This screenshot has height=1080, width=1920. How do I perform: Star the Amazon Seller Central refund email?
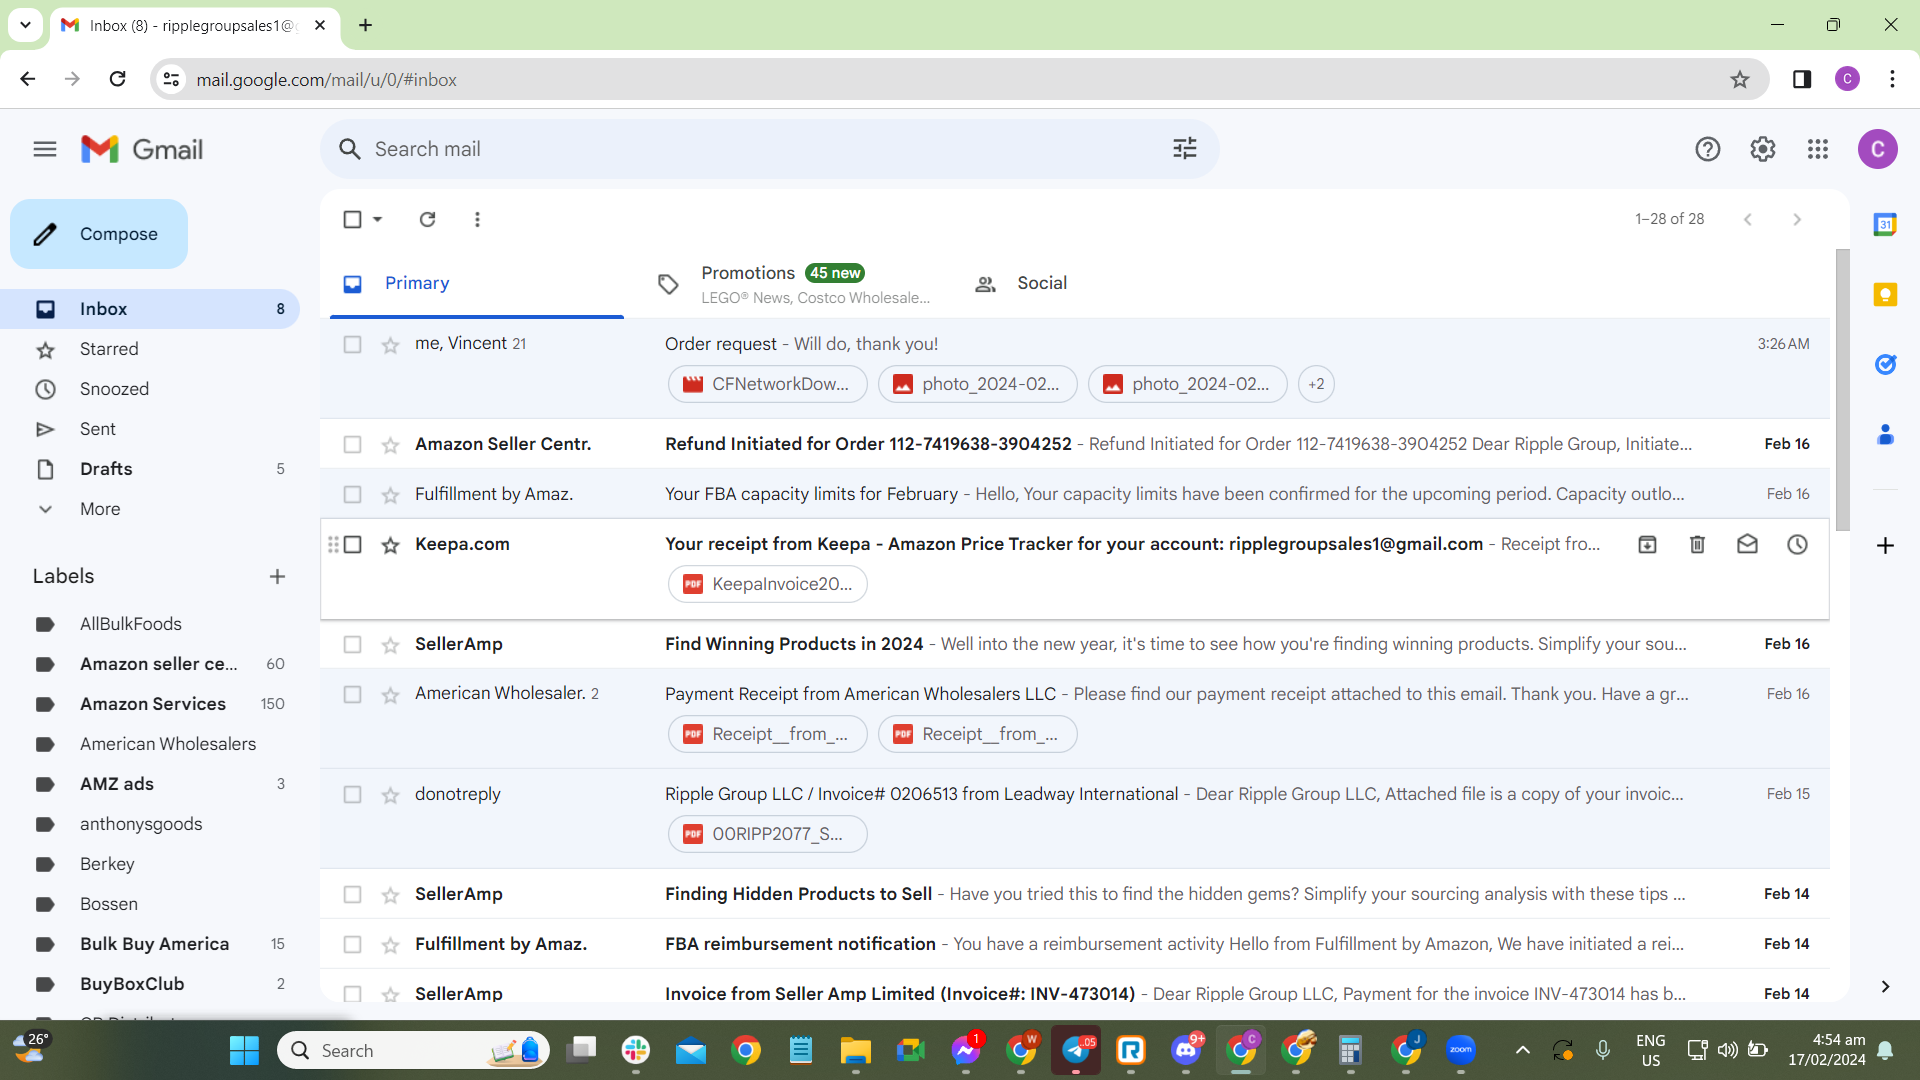(390, 445)
